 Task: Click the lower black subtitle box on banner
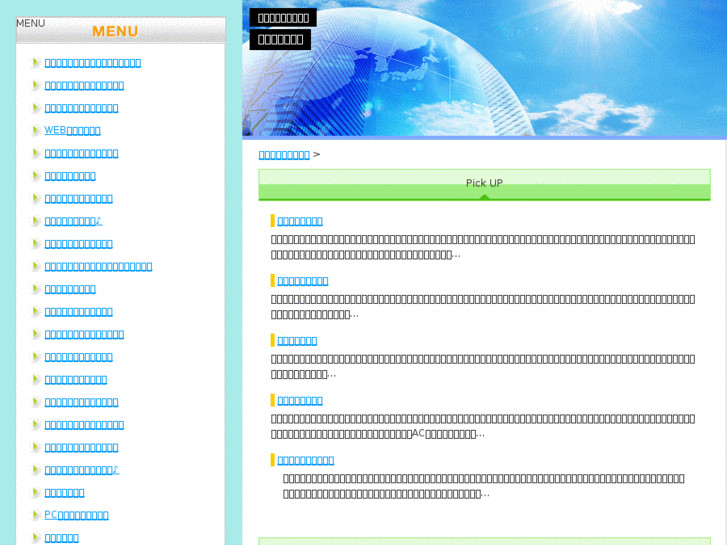[281, 39]
